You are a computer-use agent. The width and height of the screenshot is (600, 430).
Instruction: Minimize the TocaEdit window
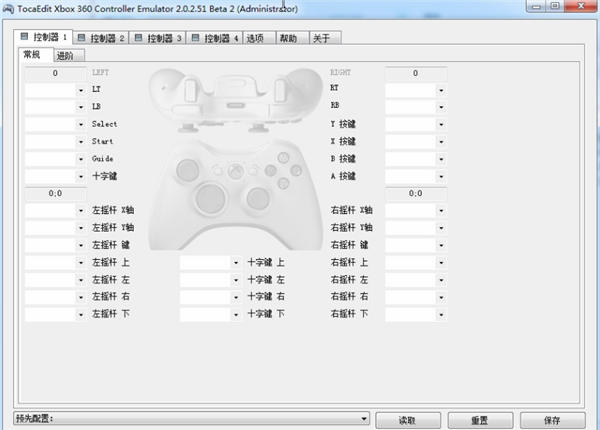pos(536,7)
